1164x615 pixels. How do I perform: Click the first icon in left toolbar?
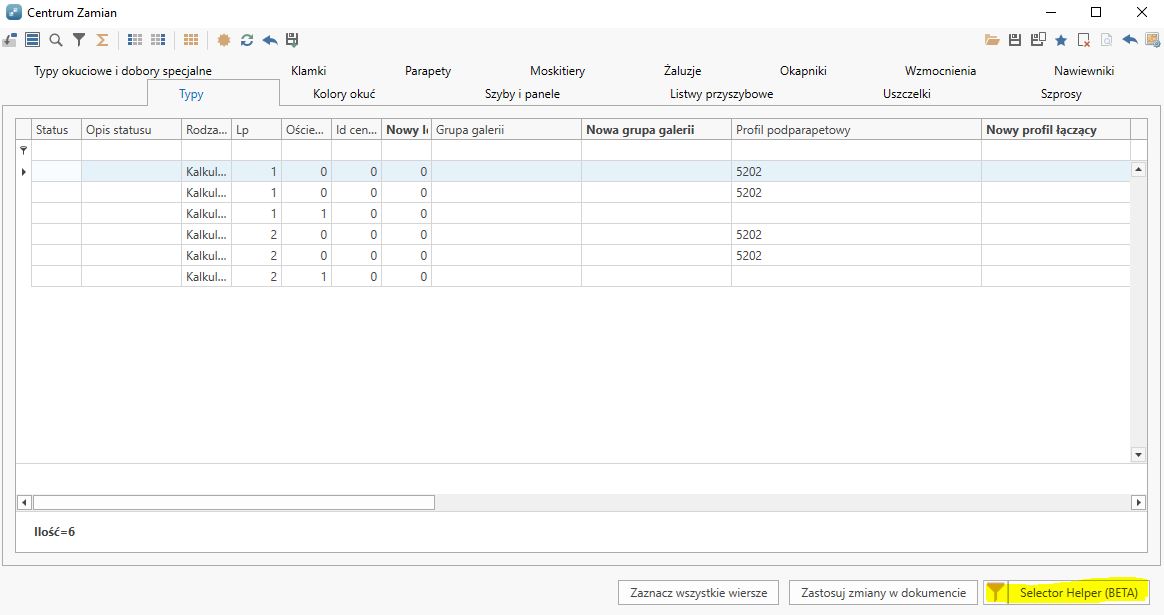10,40
